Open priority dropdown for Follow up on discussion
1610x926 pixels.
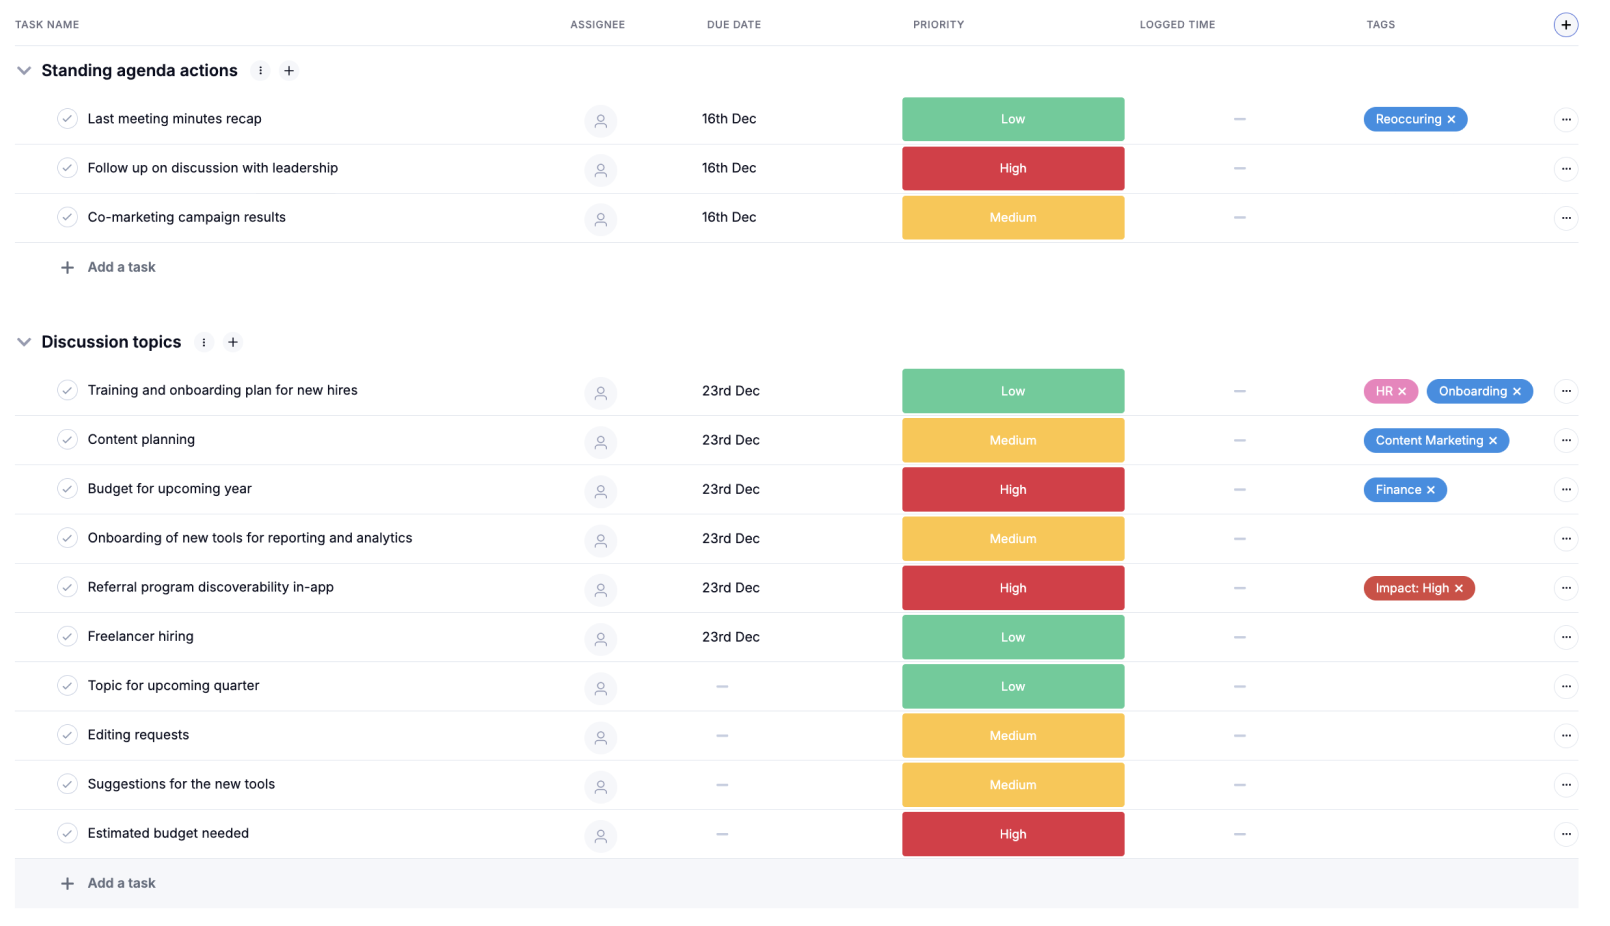(x=1012, y=169)
